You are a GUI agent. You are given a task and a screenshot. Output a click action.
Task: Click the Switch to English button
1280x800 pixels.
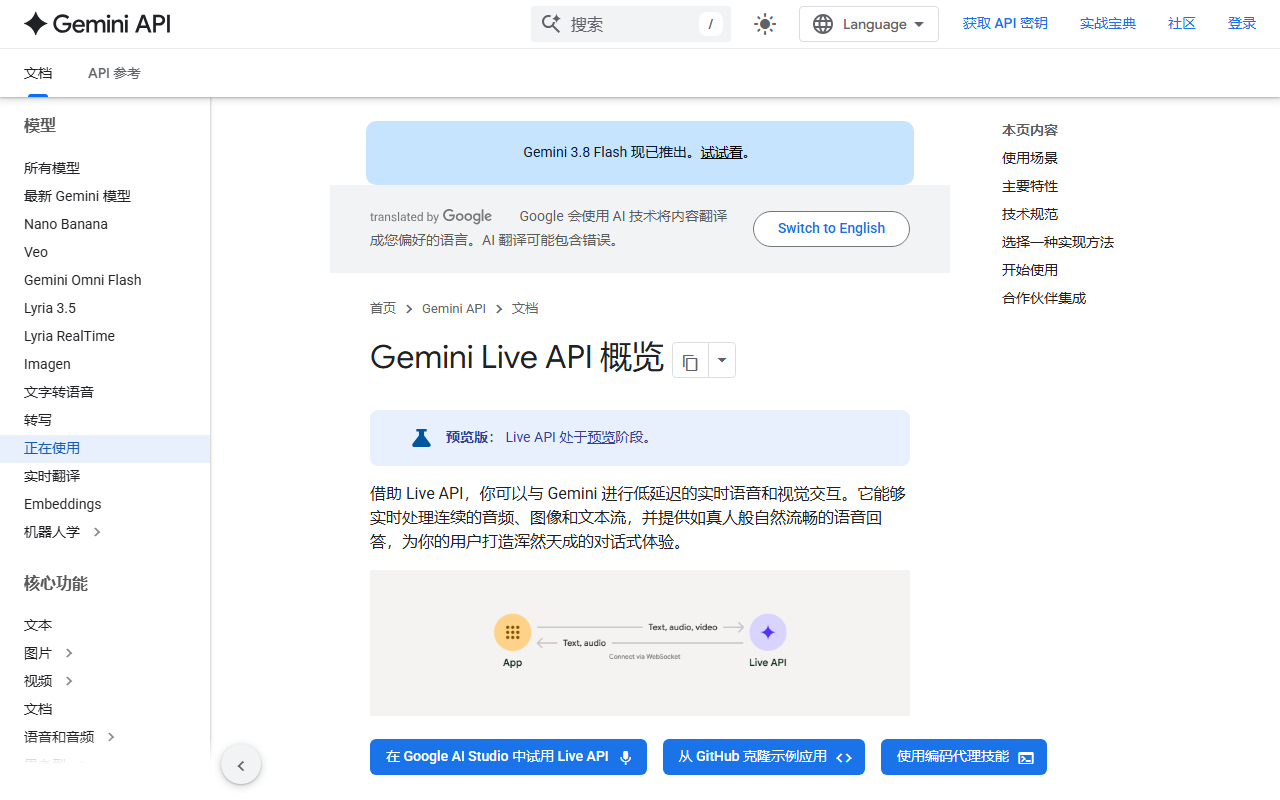pyautogui.click(x=831, y=228)
